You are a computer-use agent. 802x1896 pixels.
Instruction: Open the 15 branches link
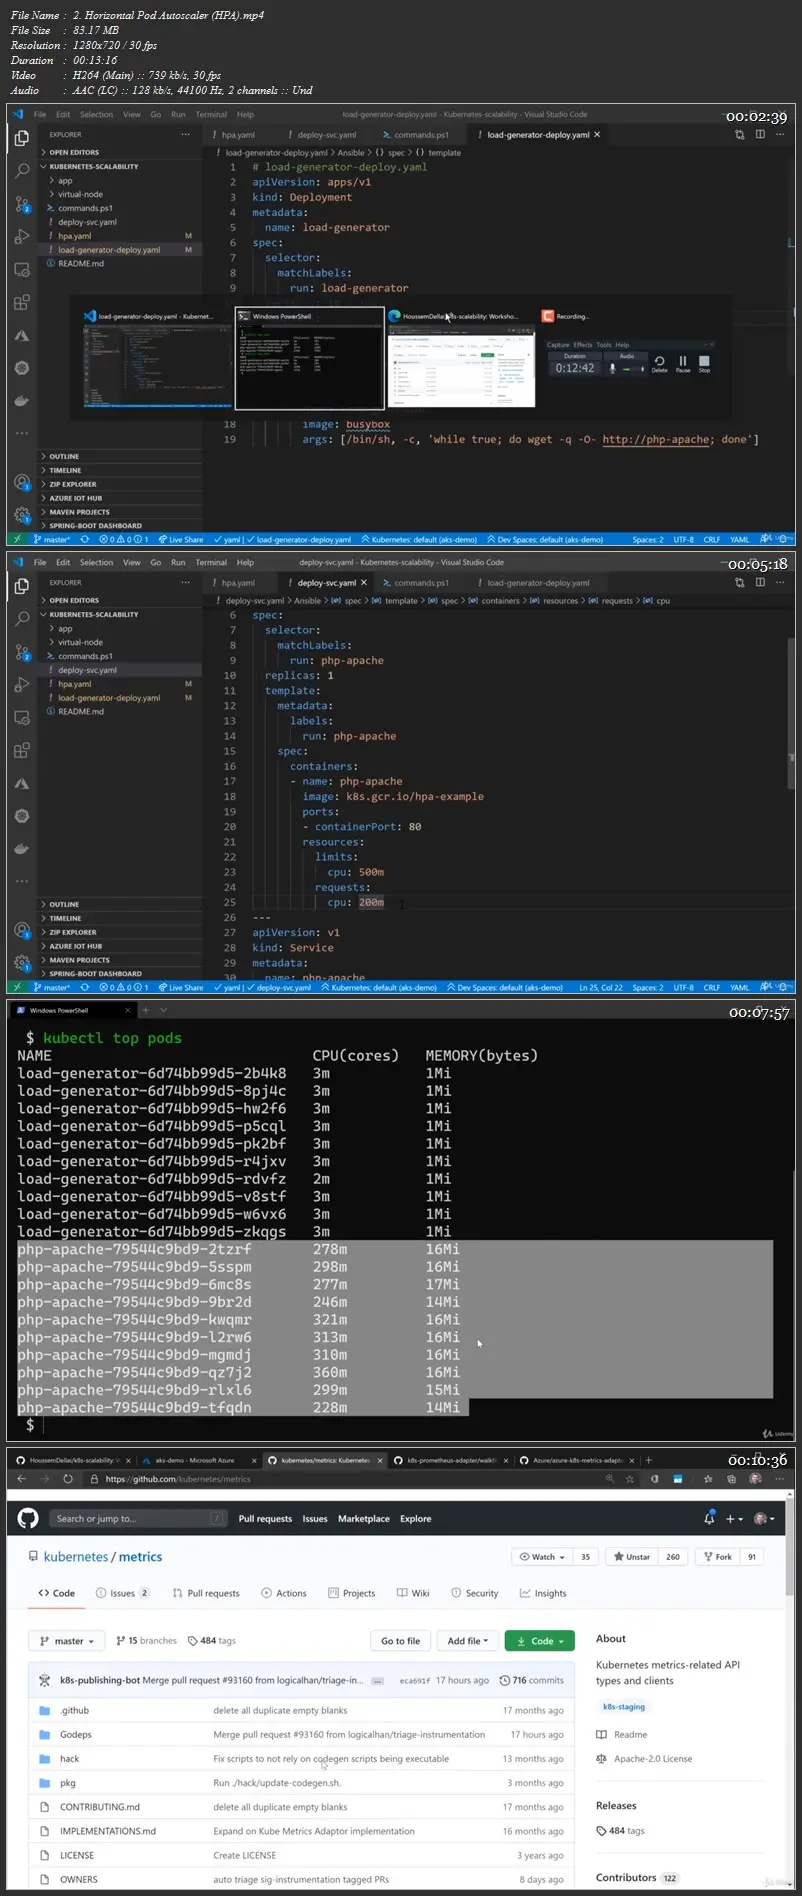coord(146,1640)
